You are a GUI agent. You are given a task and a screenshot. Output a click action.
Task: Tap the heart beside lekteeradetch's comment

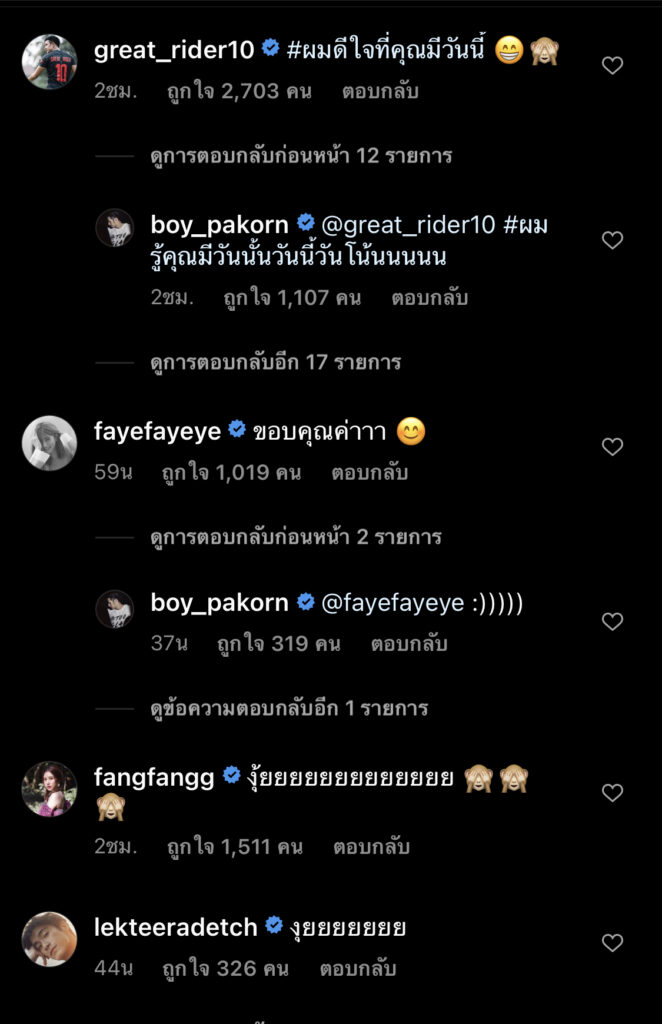coord(612,943)
